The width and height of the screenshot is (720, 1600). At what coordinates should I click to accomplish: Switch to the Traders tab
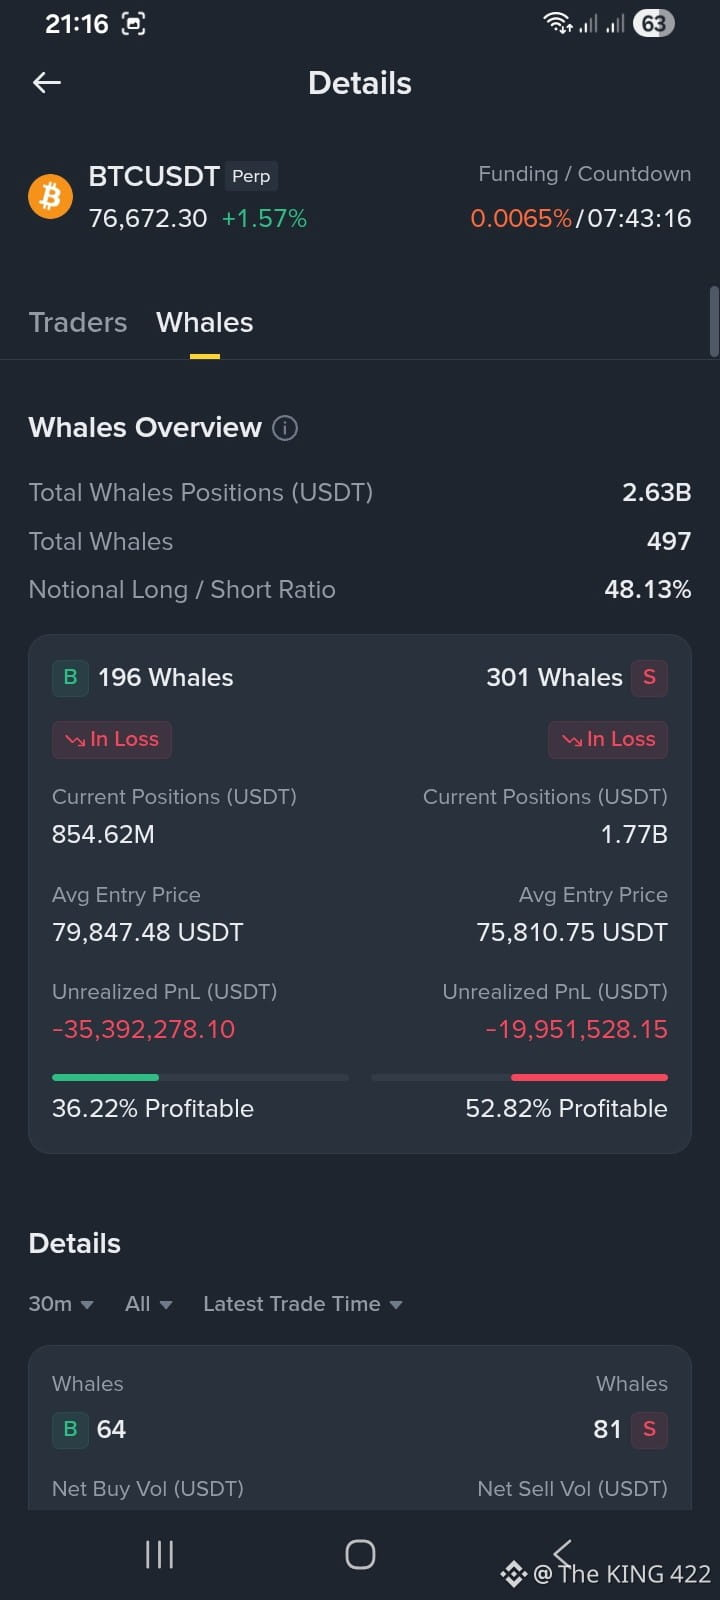tap(78, 322)
